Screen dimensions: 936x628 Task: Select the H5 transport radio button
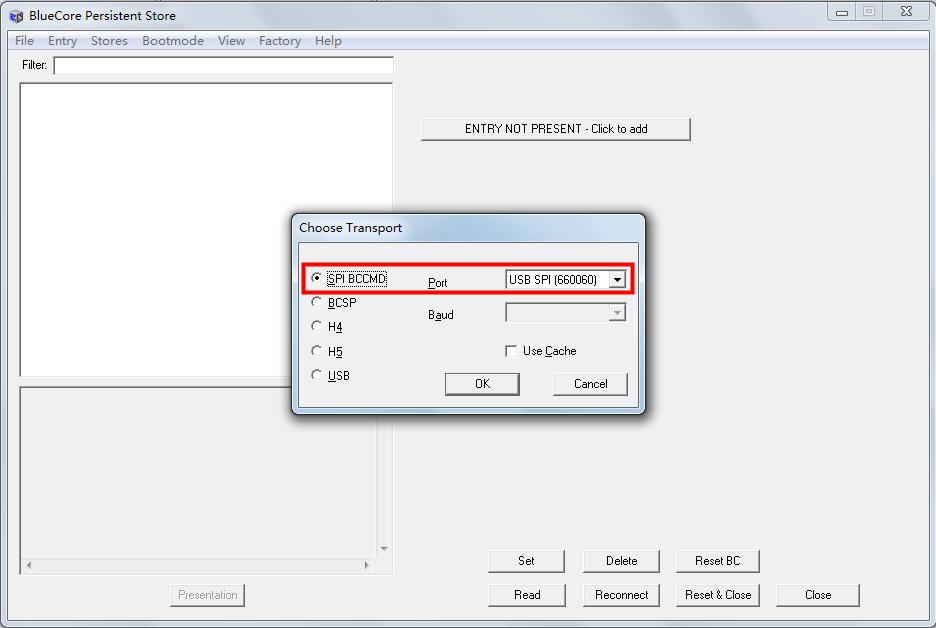[x=317, y=350]
